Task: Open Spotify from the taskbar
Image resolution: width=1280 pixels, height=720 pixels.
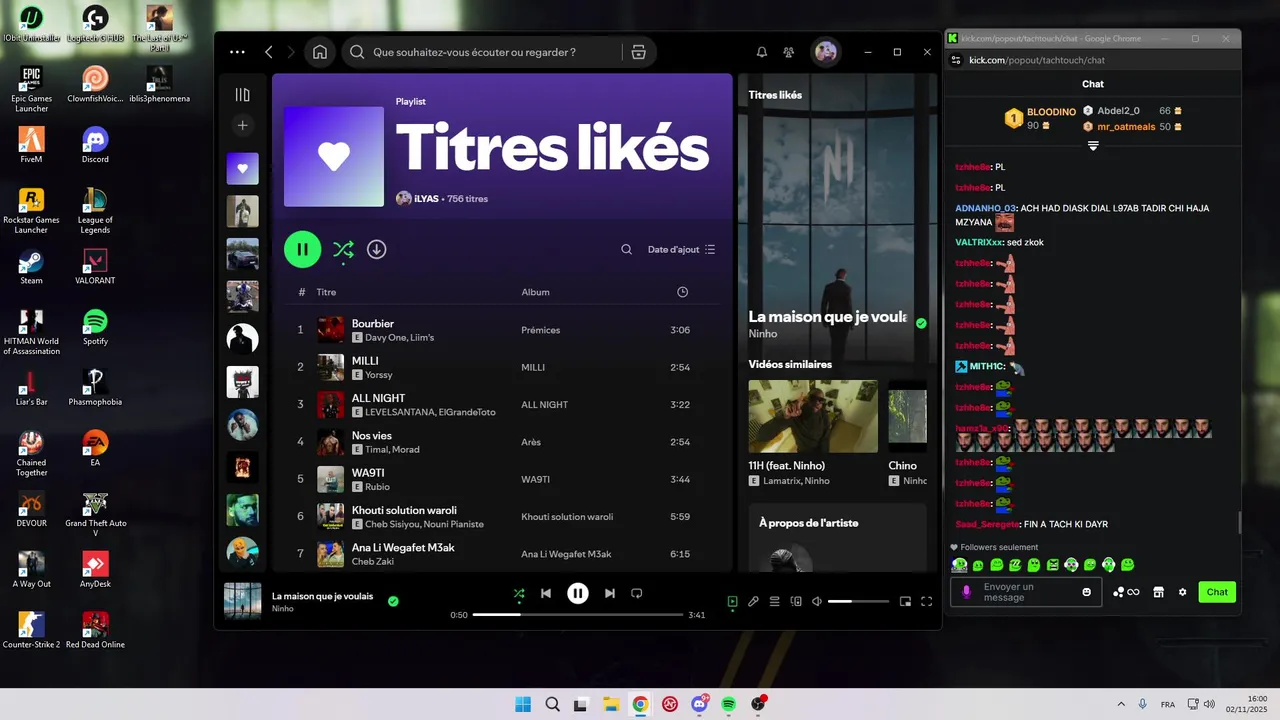Action: coord(729,704)
